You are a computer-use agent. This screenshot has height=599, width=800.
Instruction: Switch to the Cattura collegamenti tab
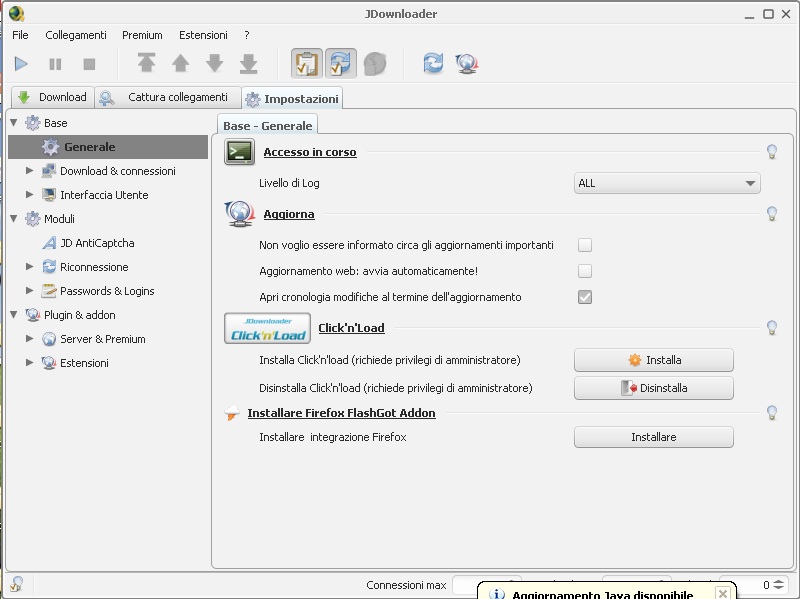tap(167, 97)
